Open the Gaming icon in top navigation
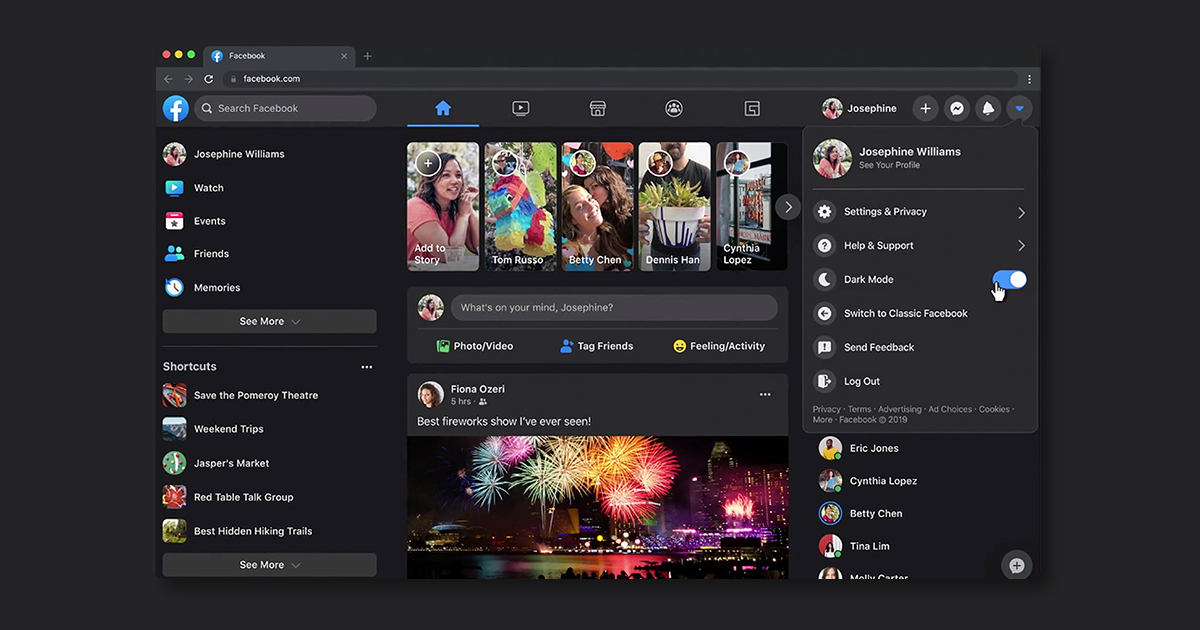The height and width of the screenshot is (630, 1200). pyautogui.click(x=752, y=108)
